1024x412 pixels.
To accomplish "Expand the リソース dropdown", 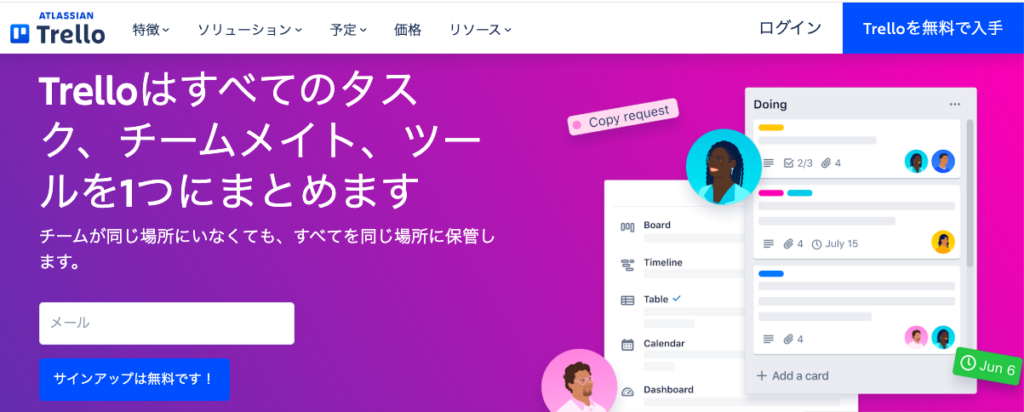I will click(x=480, y=30).
